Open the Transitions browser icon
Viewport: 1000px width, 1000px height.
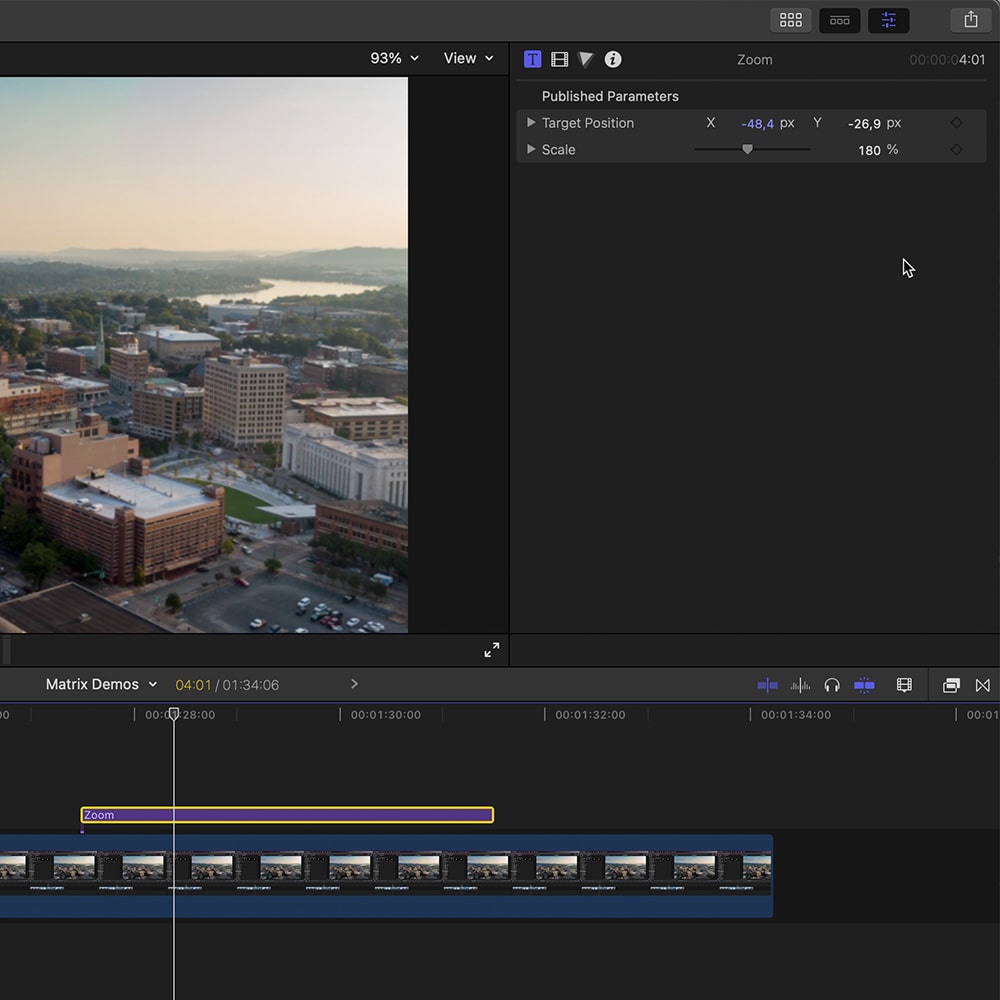[982, 685]
